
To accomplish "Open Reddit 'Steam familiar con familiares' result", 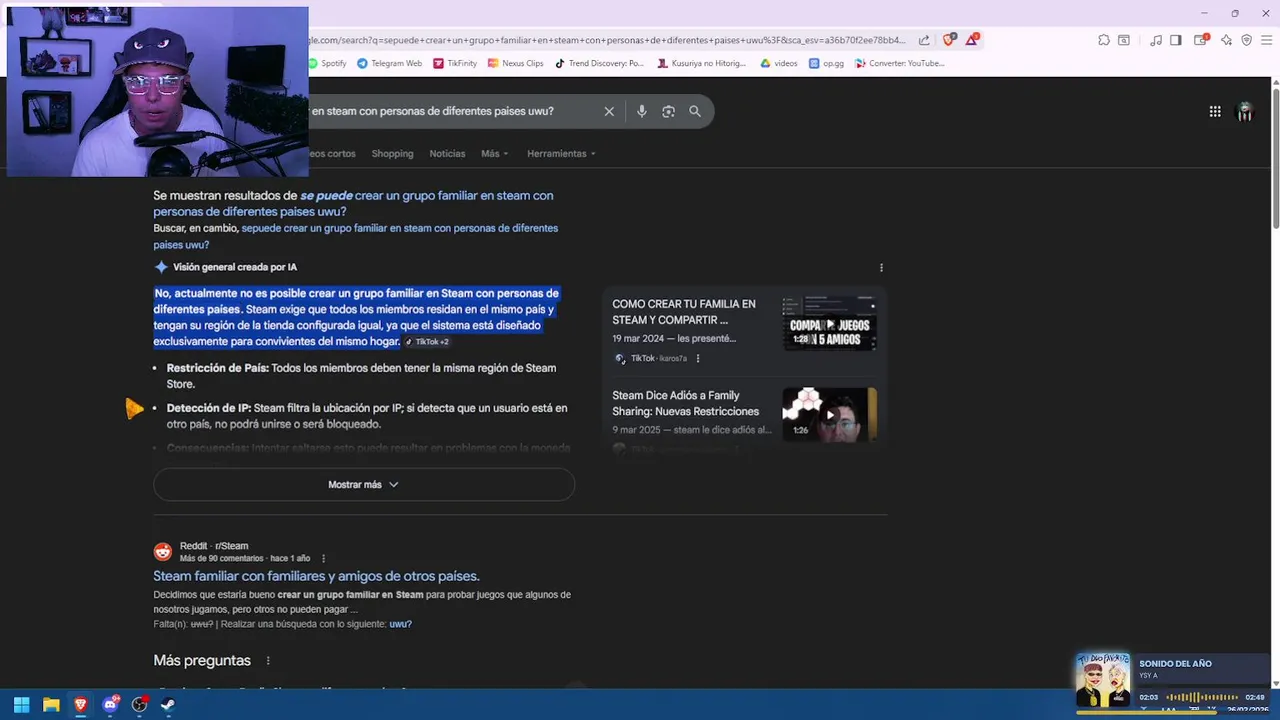I will [316, 576].
